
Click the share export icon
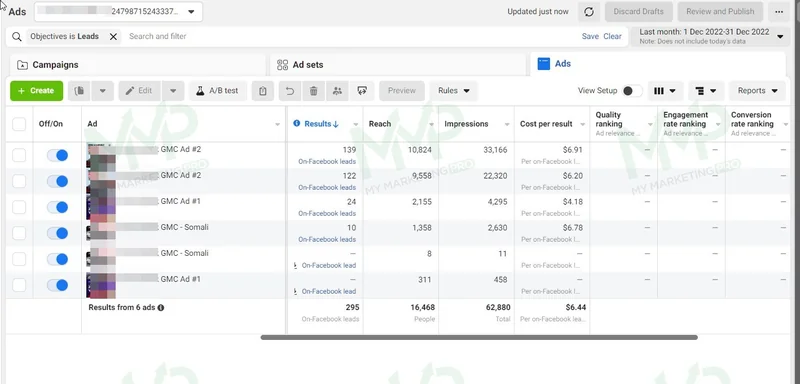[362, 91]
